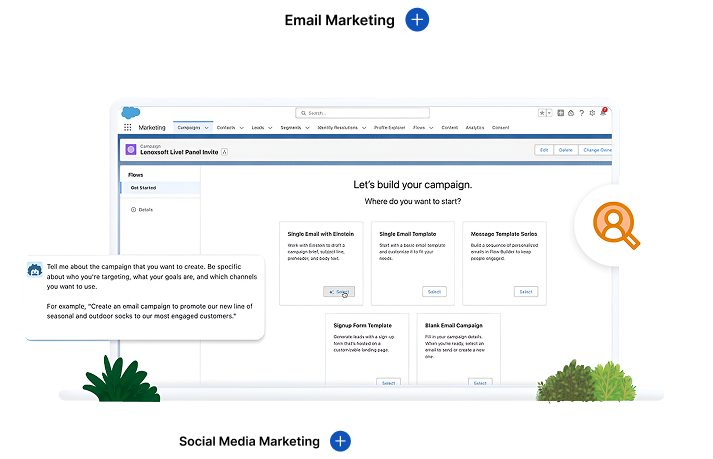
Task: Click the Lenoxsoft Live! Panel Invite title
Action: (x=179, y=152)
